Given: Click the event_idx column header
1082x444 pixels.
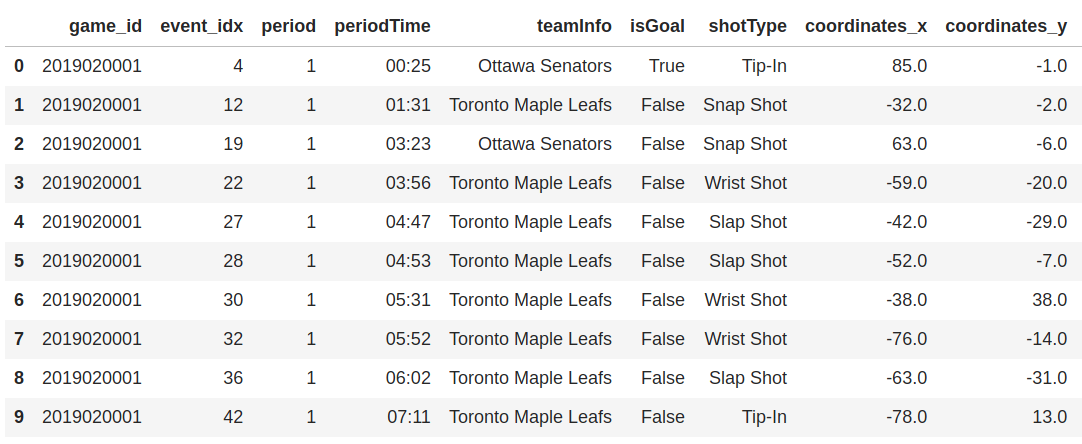Looking at the screenshot, I should (201, 26).
